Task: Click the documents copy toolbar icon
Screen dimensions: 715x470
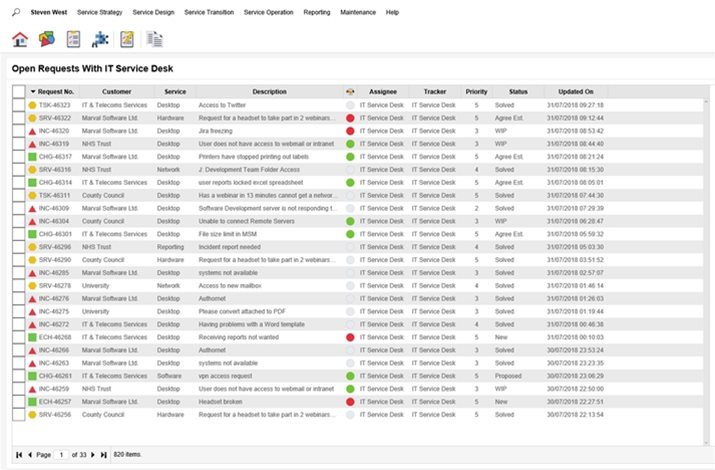Action: [154, 39]
